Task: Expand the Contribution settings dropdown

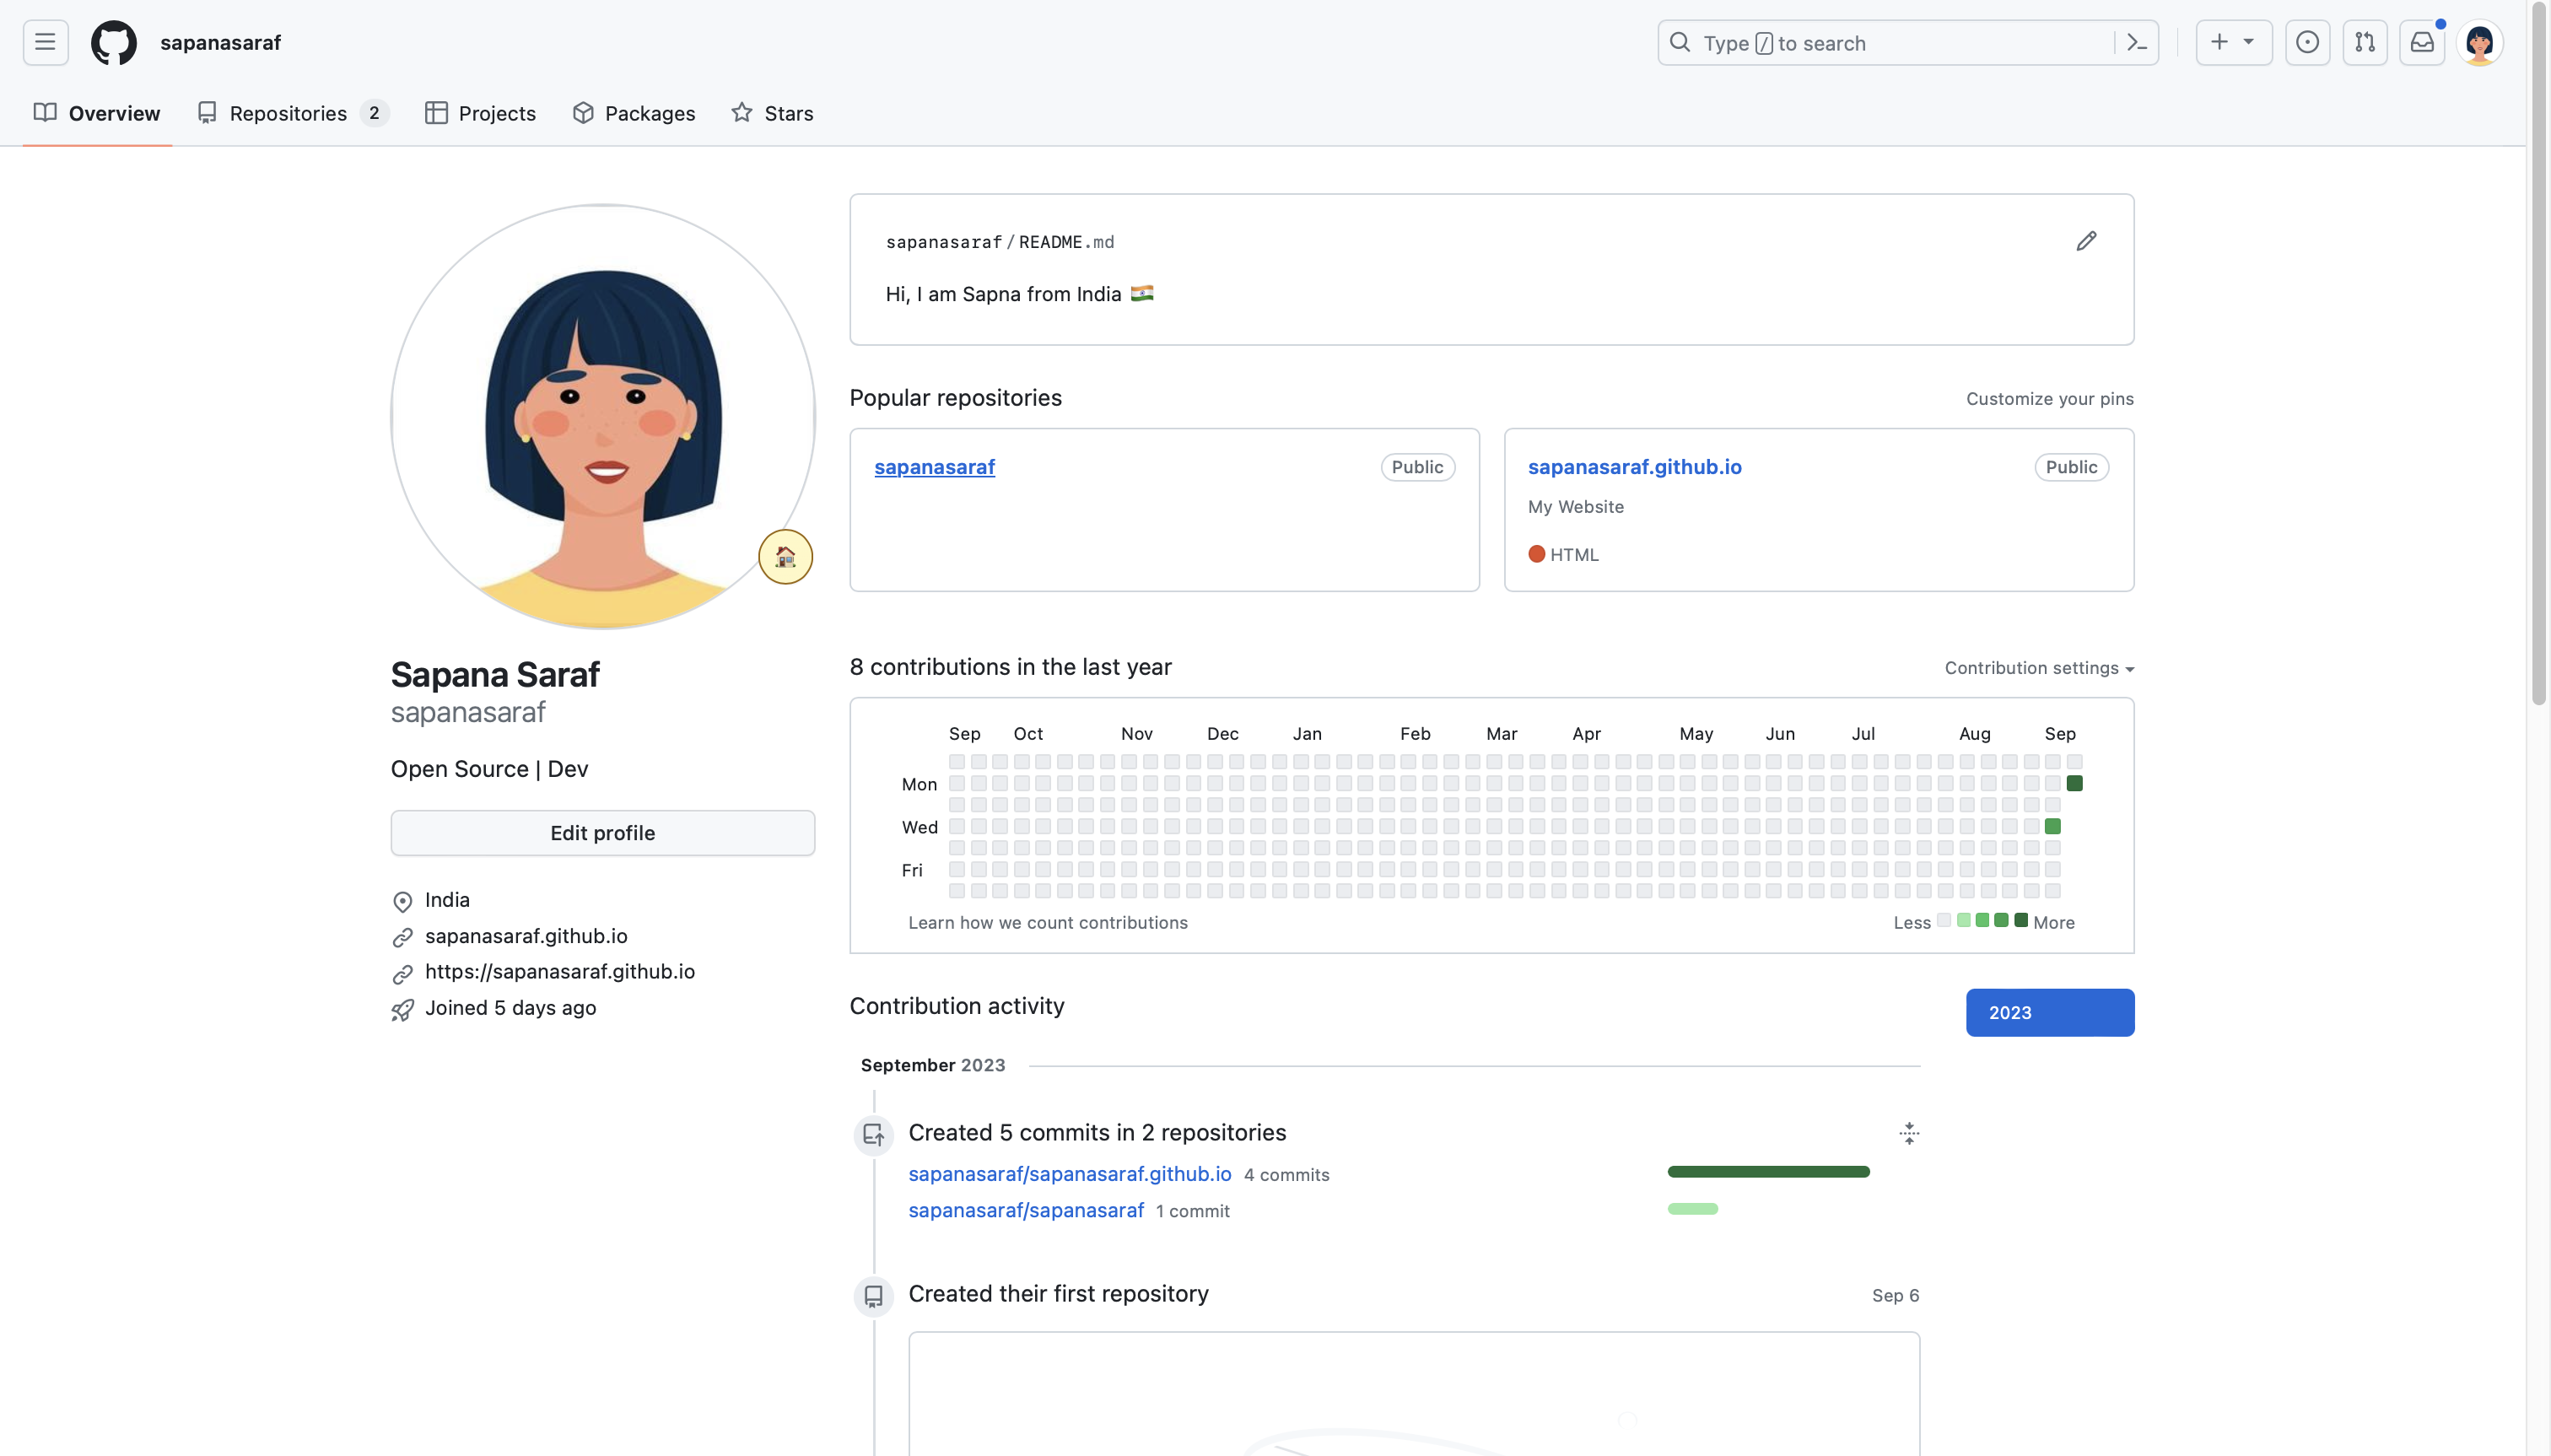Action: coord(2040,667)
